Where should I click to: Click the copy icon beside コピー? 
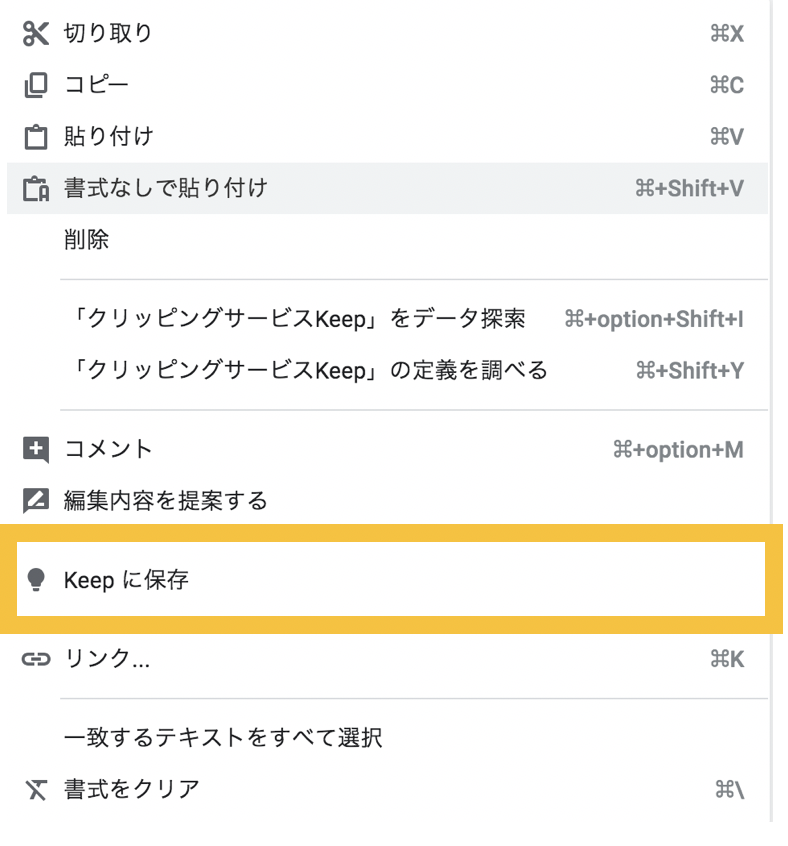36,85
